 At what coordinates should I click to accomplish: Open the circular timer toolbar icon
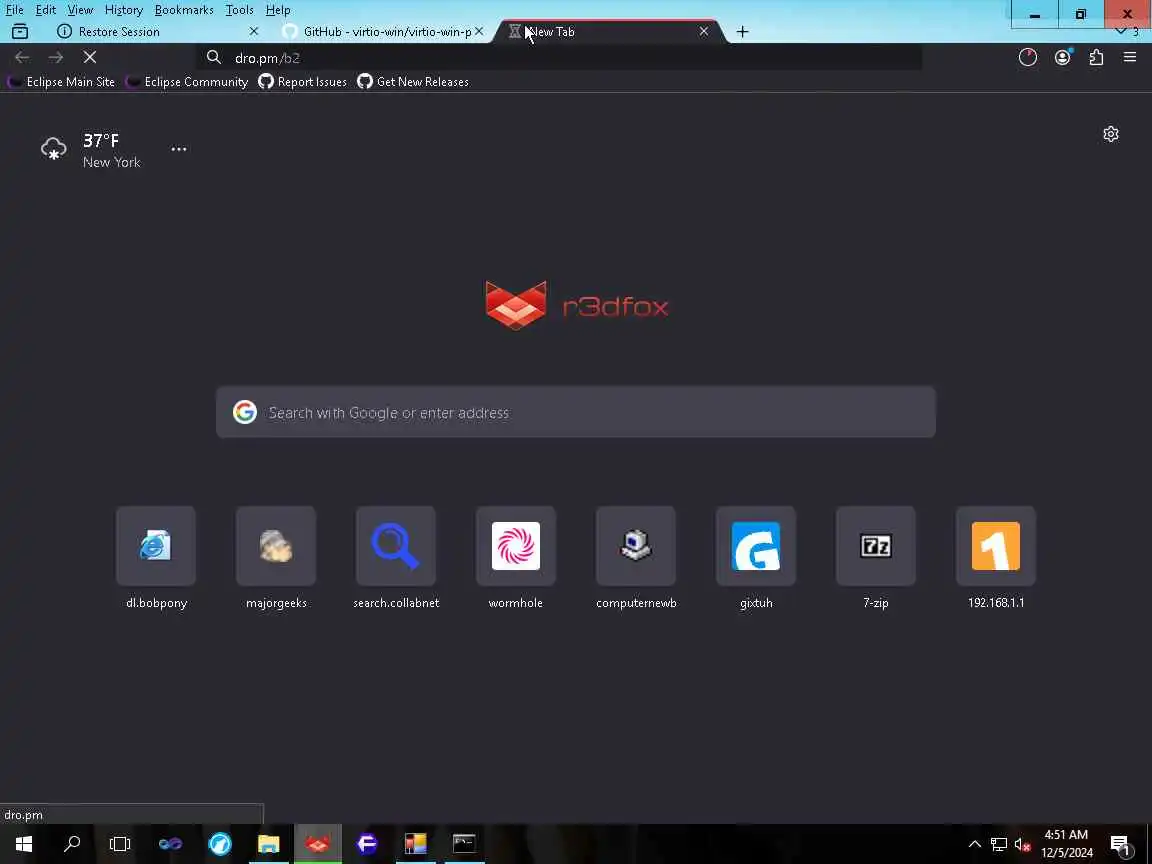point(1027,57)
